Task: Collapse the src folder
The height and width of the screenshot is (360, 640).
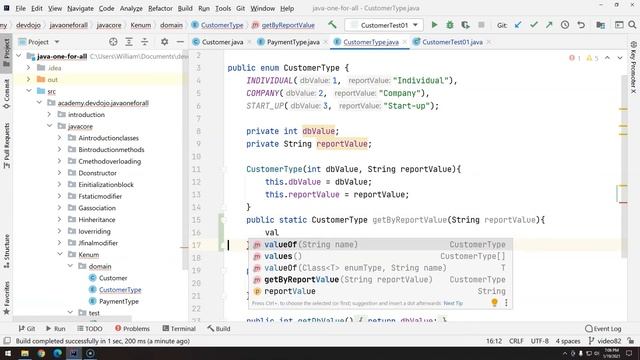Action: click(29, 91)
